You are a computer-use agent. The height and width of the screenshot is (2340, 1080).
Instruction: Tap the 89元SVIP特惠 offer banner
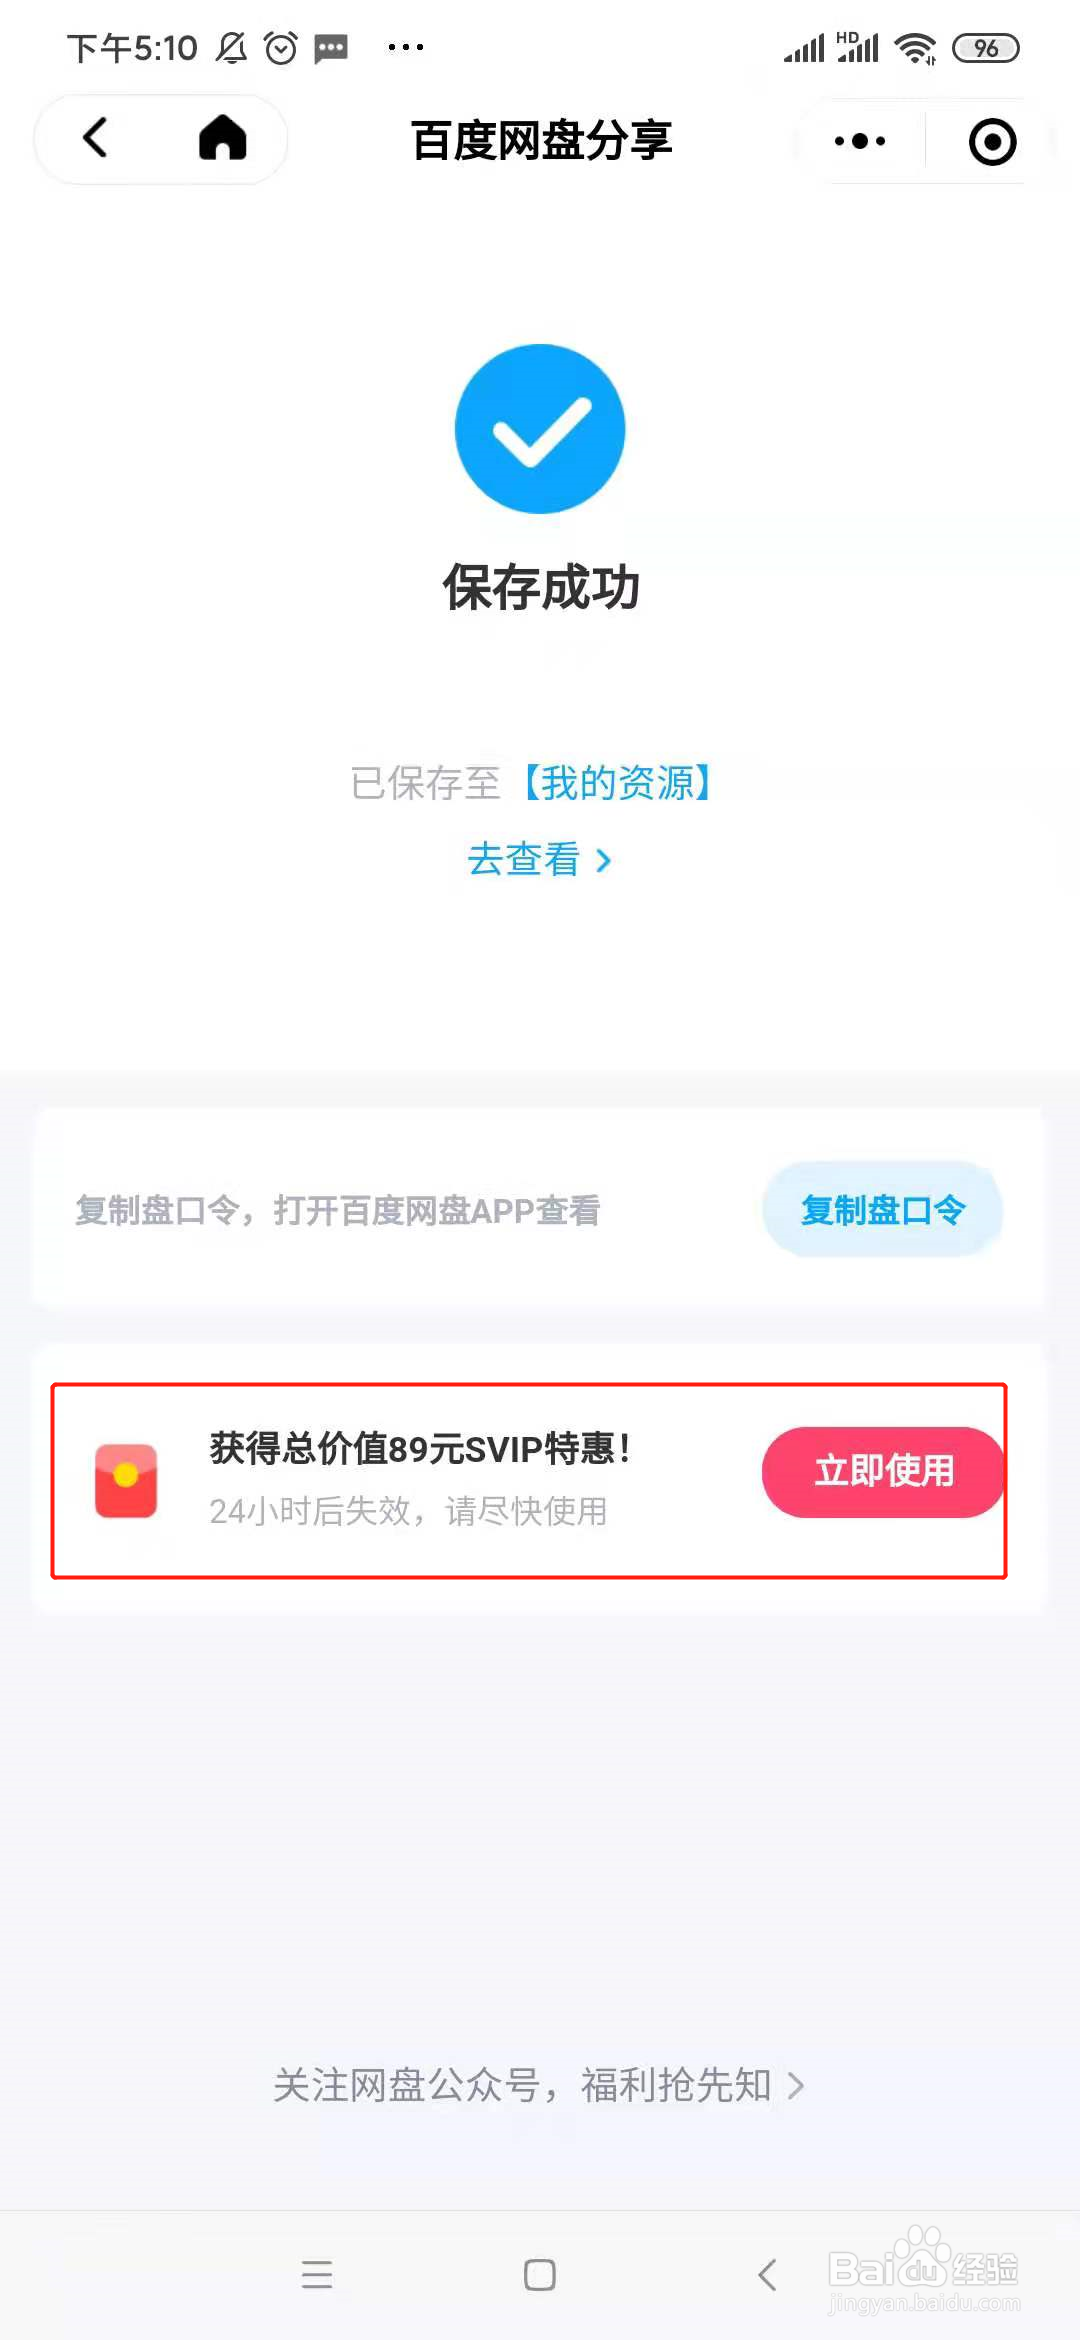(x=420, y=1445)
